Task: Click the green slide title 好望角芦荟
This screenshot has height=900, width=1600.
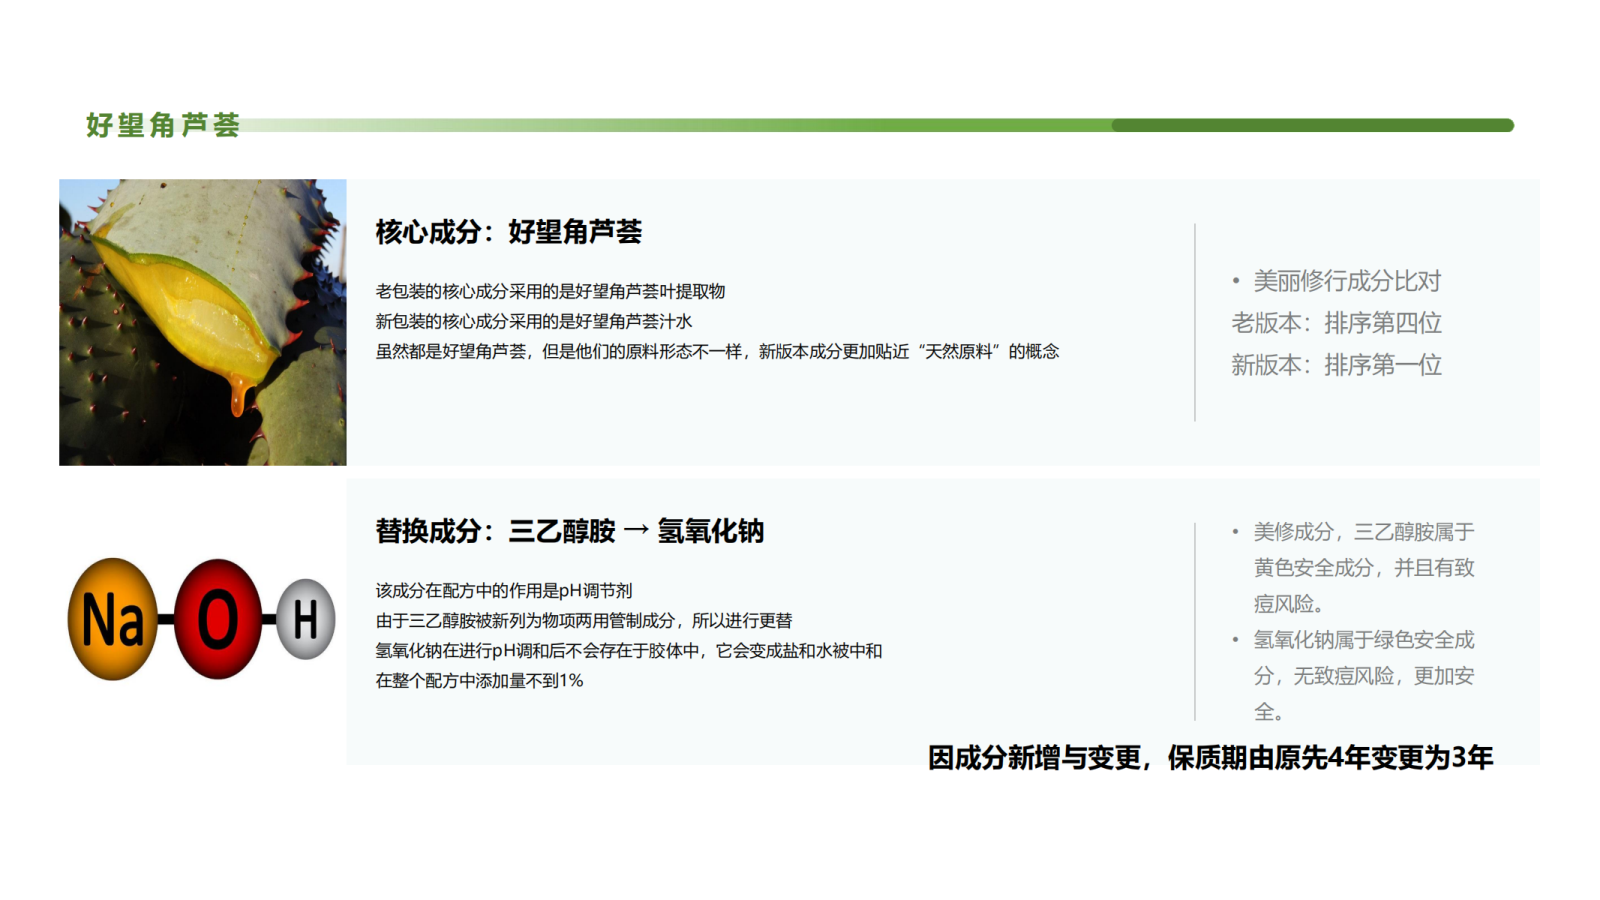Action: pos(163,125)
